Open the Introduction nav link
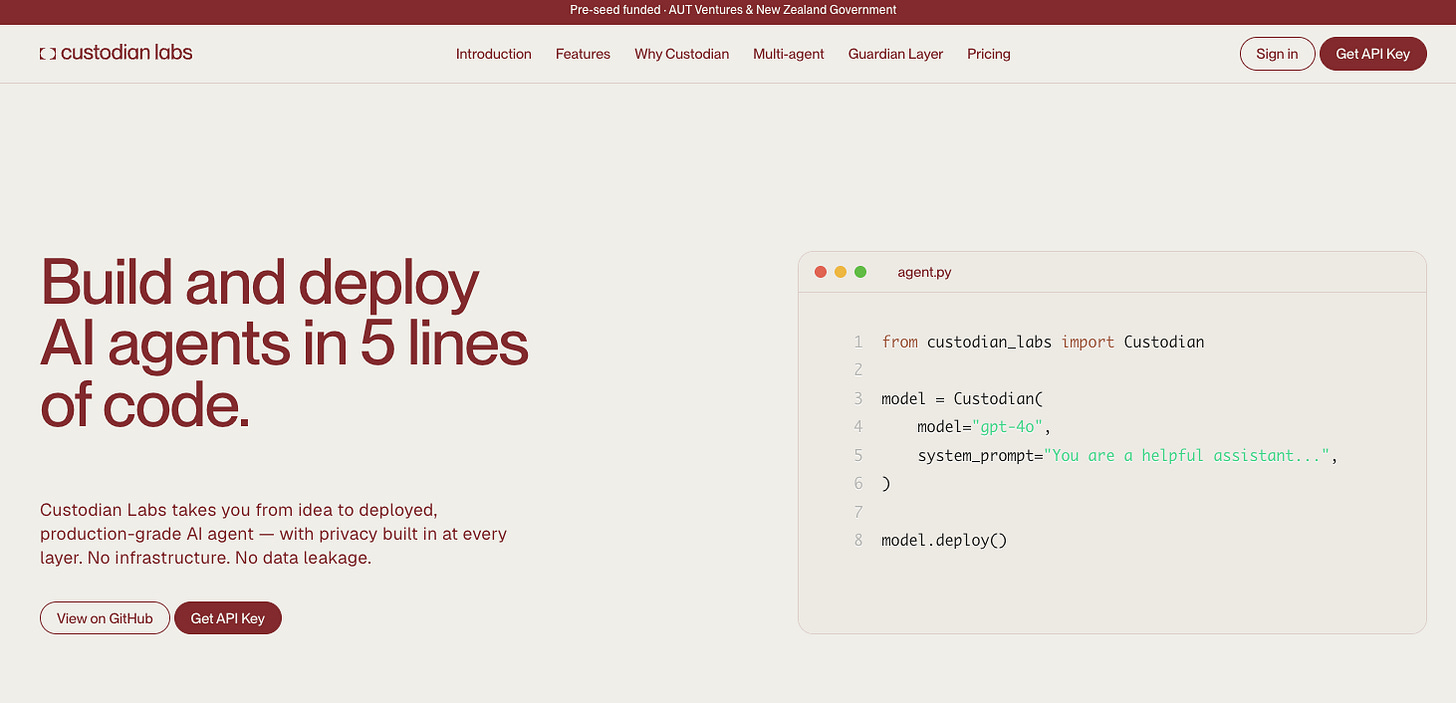The image size is (1456, 703). coord(494,54)
